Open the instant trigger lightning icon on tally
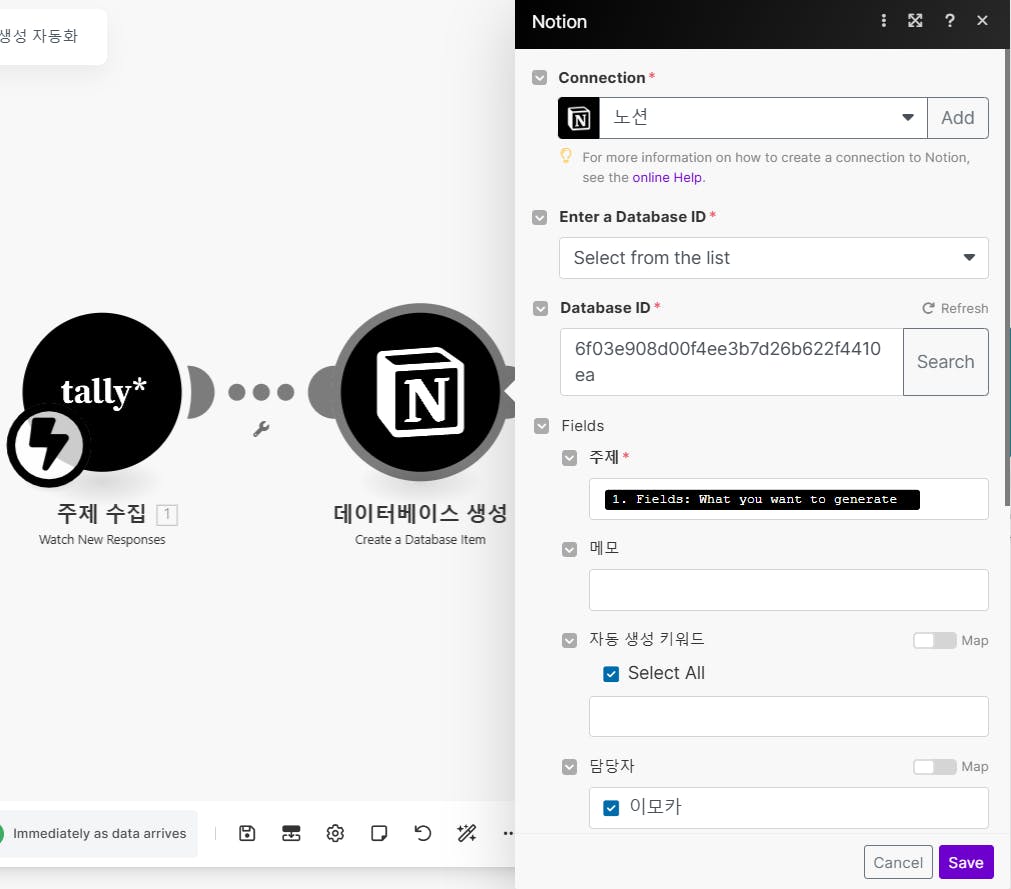Viewport: 1011px width, 889px height. pos(48,445)
